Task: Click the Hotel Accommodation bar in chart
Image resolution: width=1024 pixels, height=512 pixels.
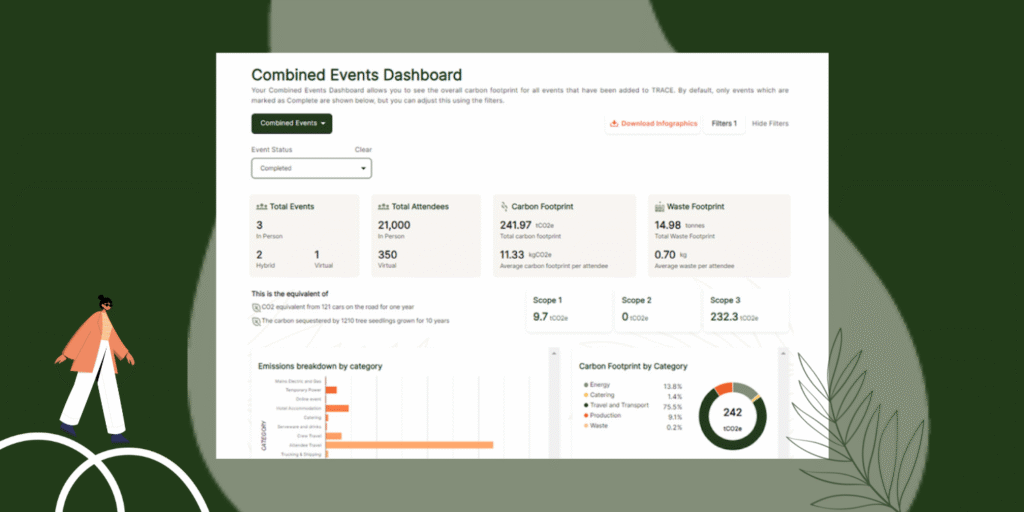Action: click(x=337, y=408)
